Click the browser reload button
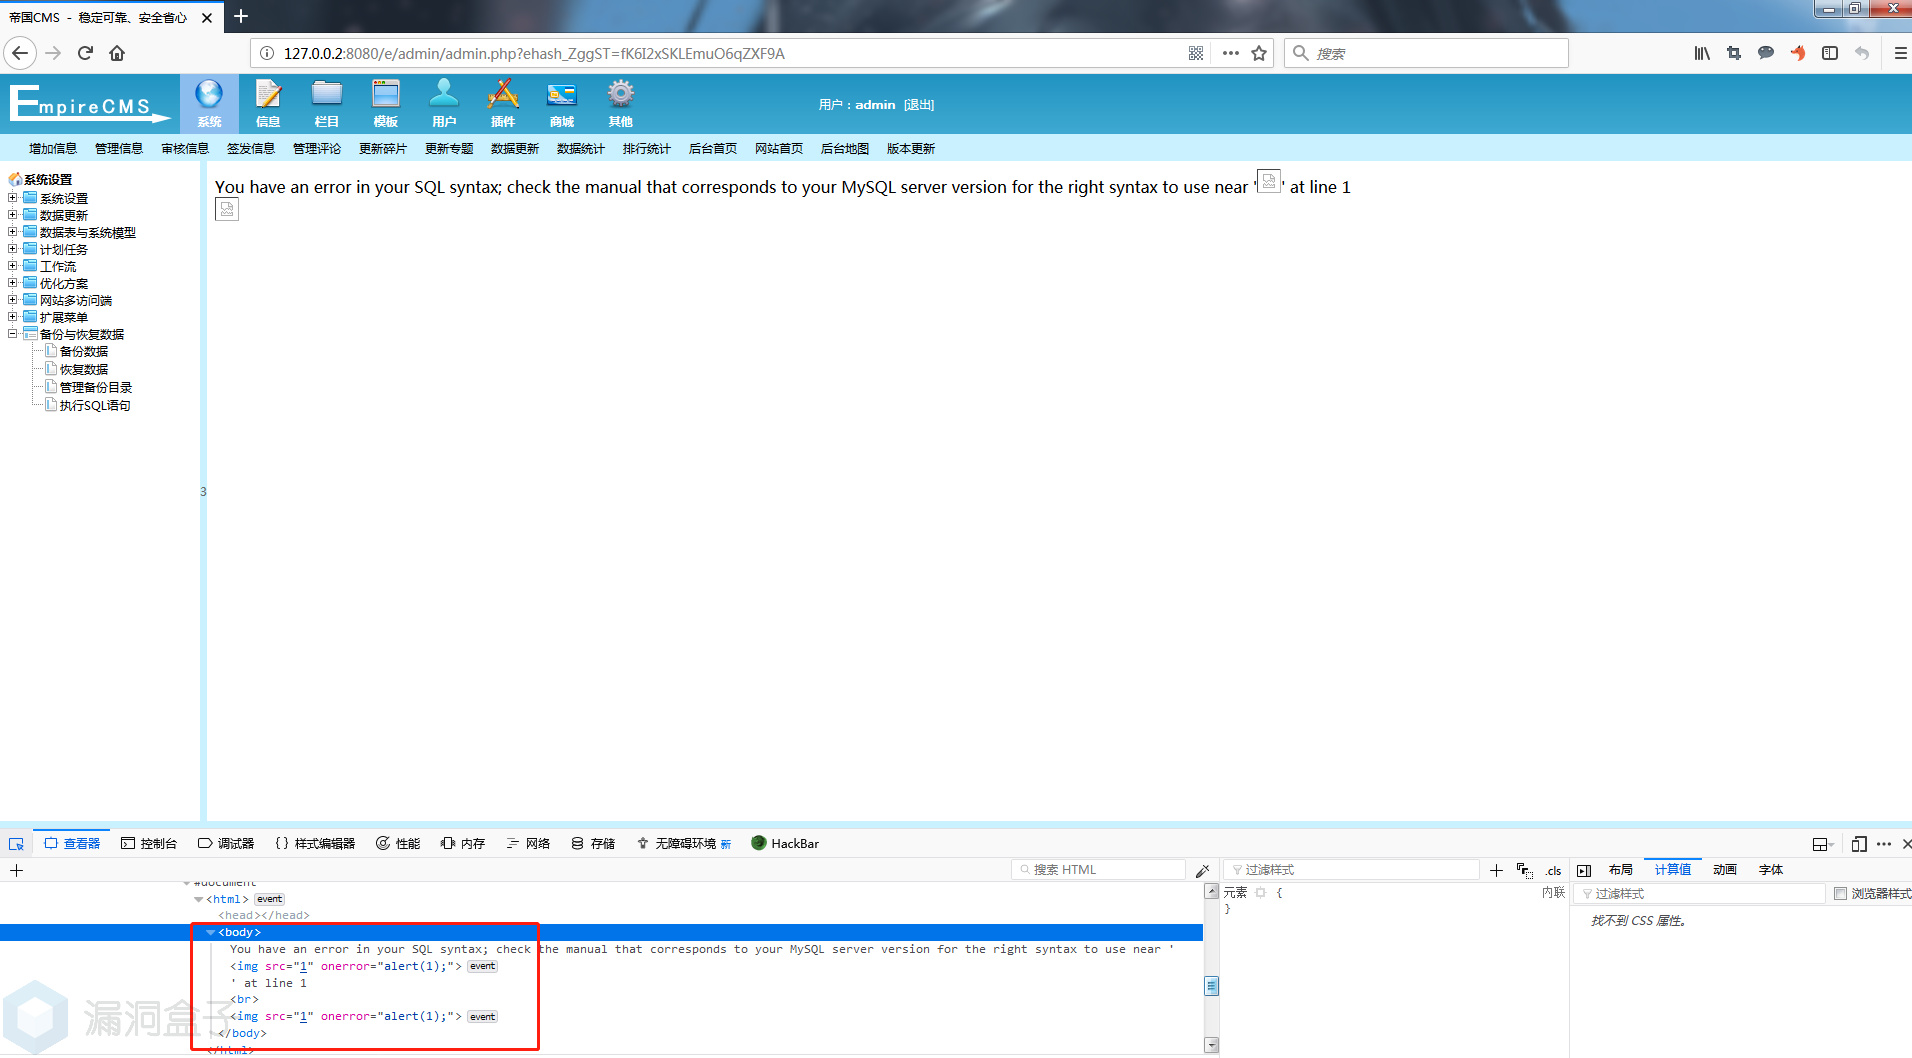Screen dimensions: 1912x1058 point(85,53)
